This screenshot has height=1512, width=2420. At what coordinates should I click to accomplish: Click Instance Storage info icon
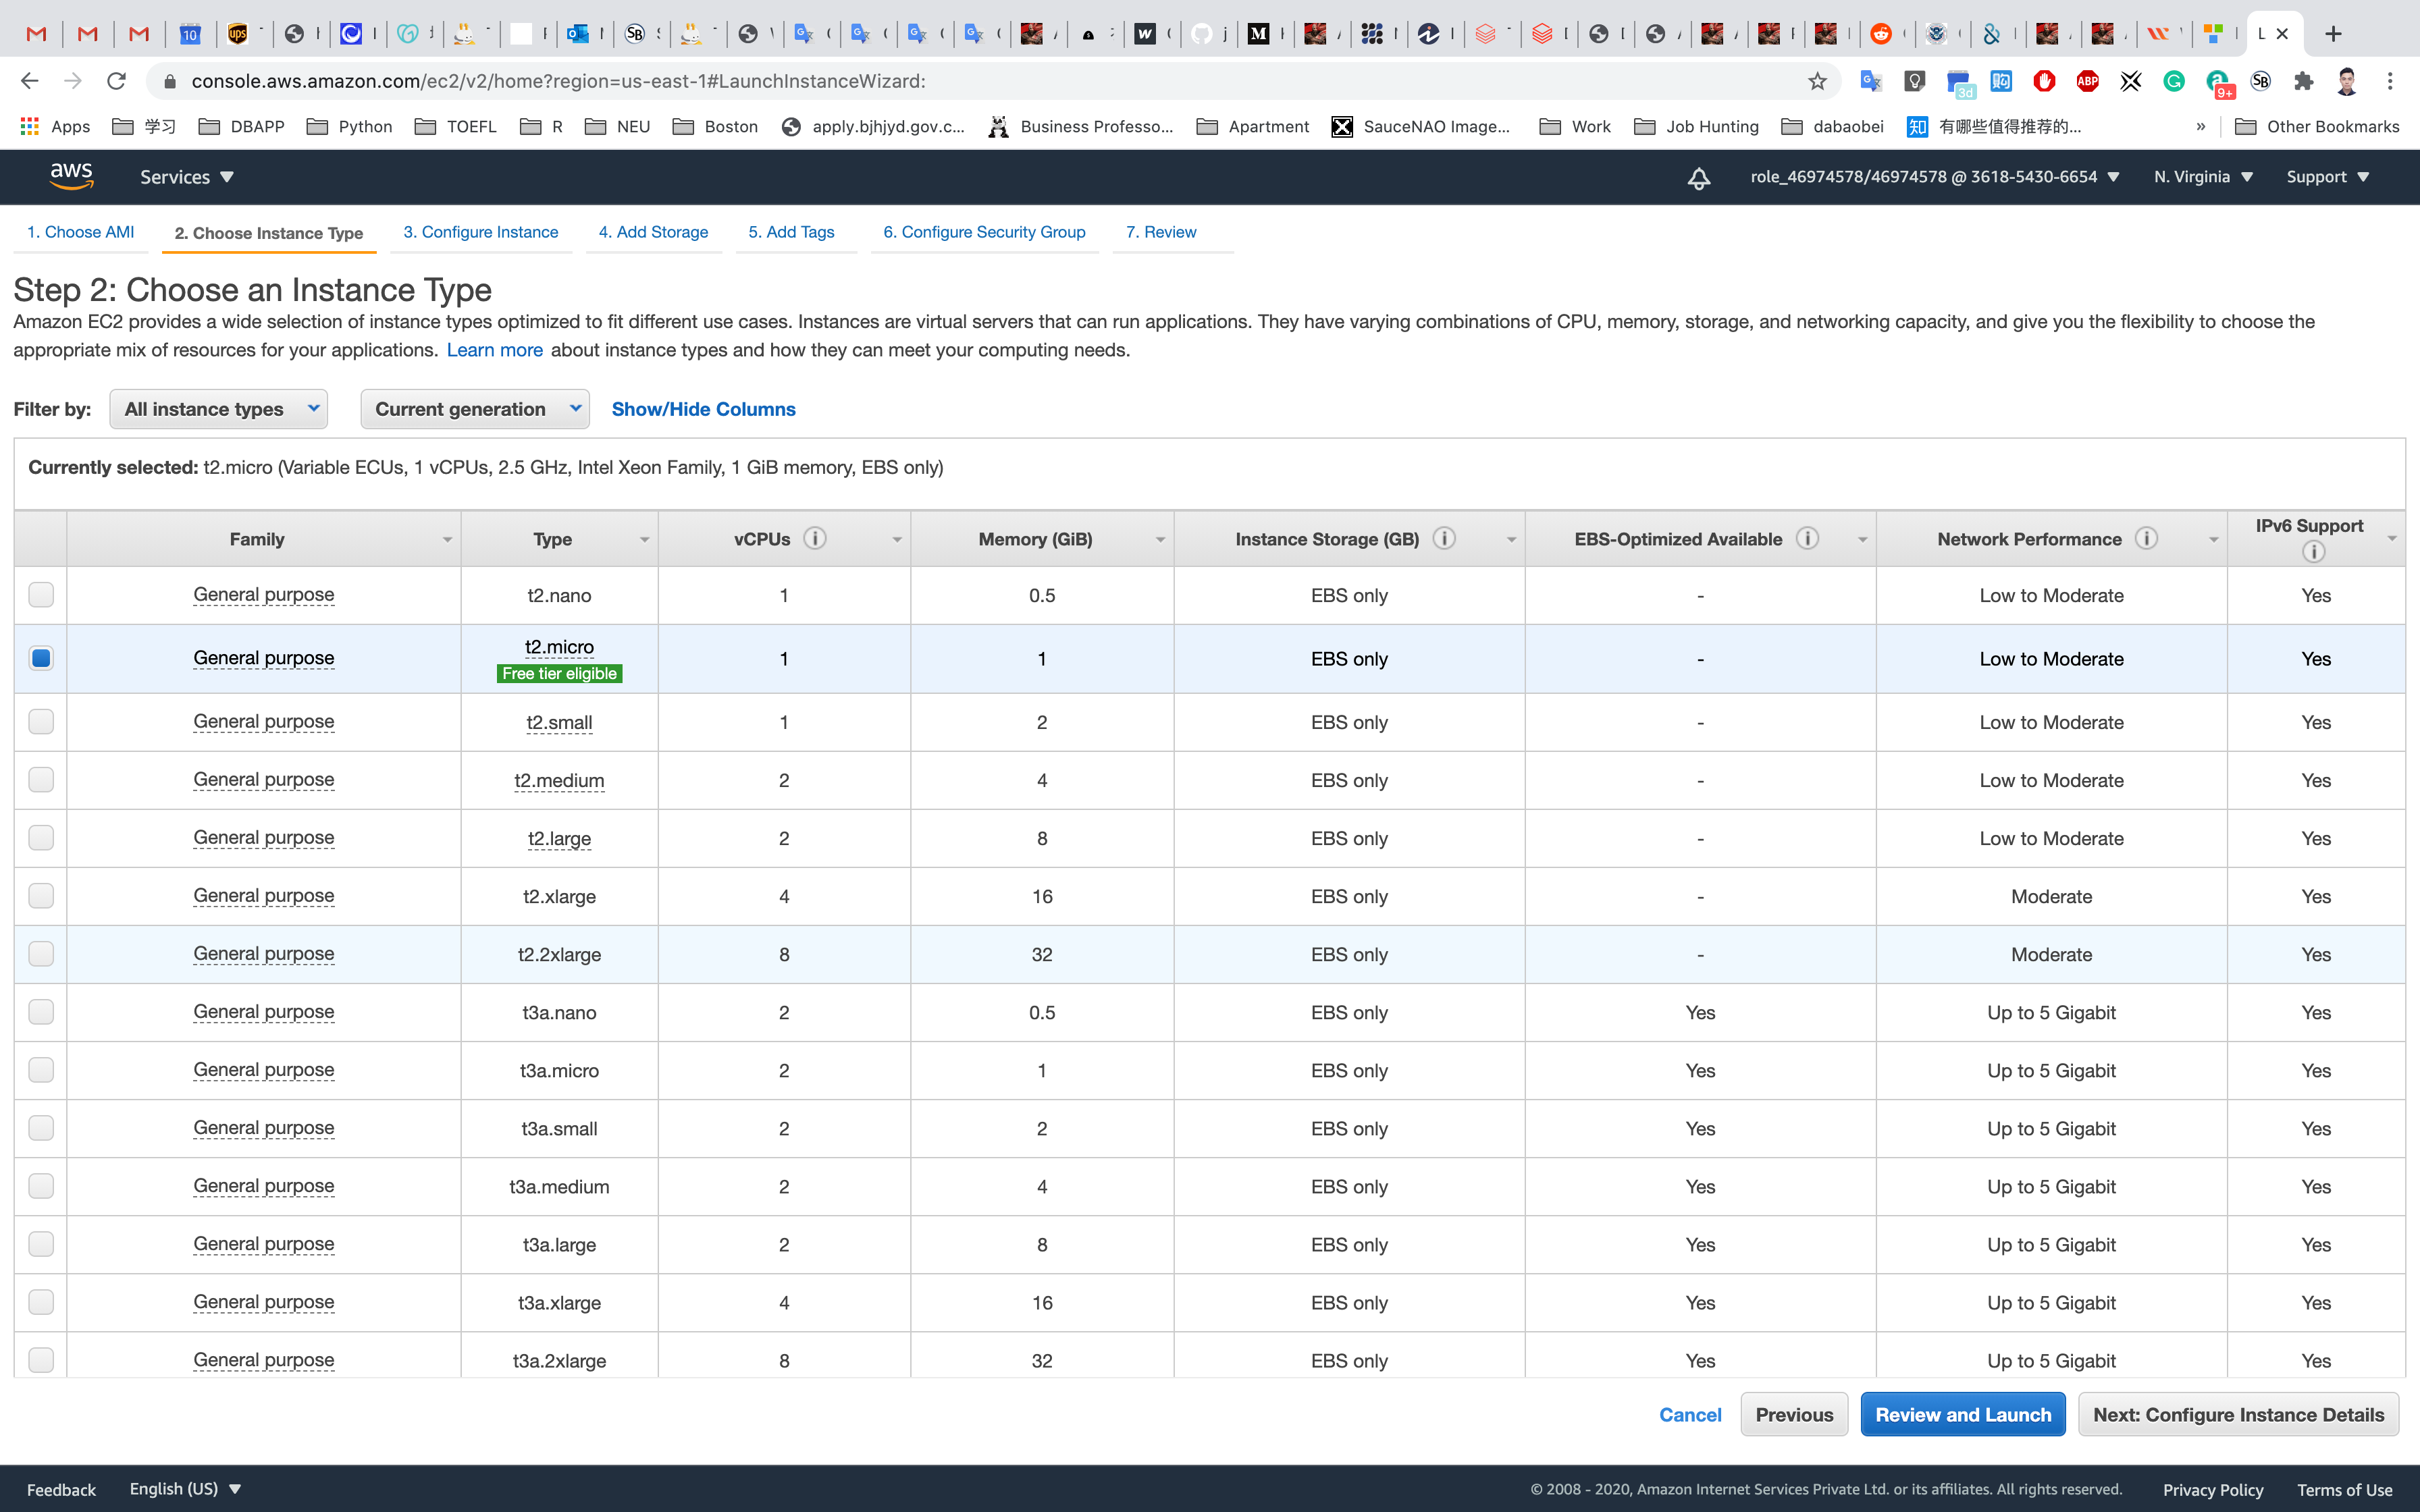[x=1444, y=539]
